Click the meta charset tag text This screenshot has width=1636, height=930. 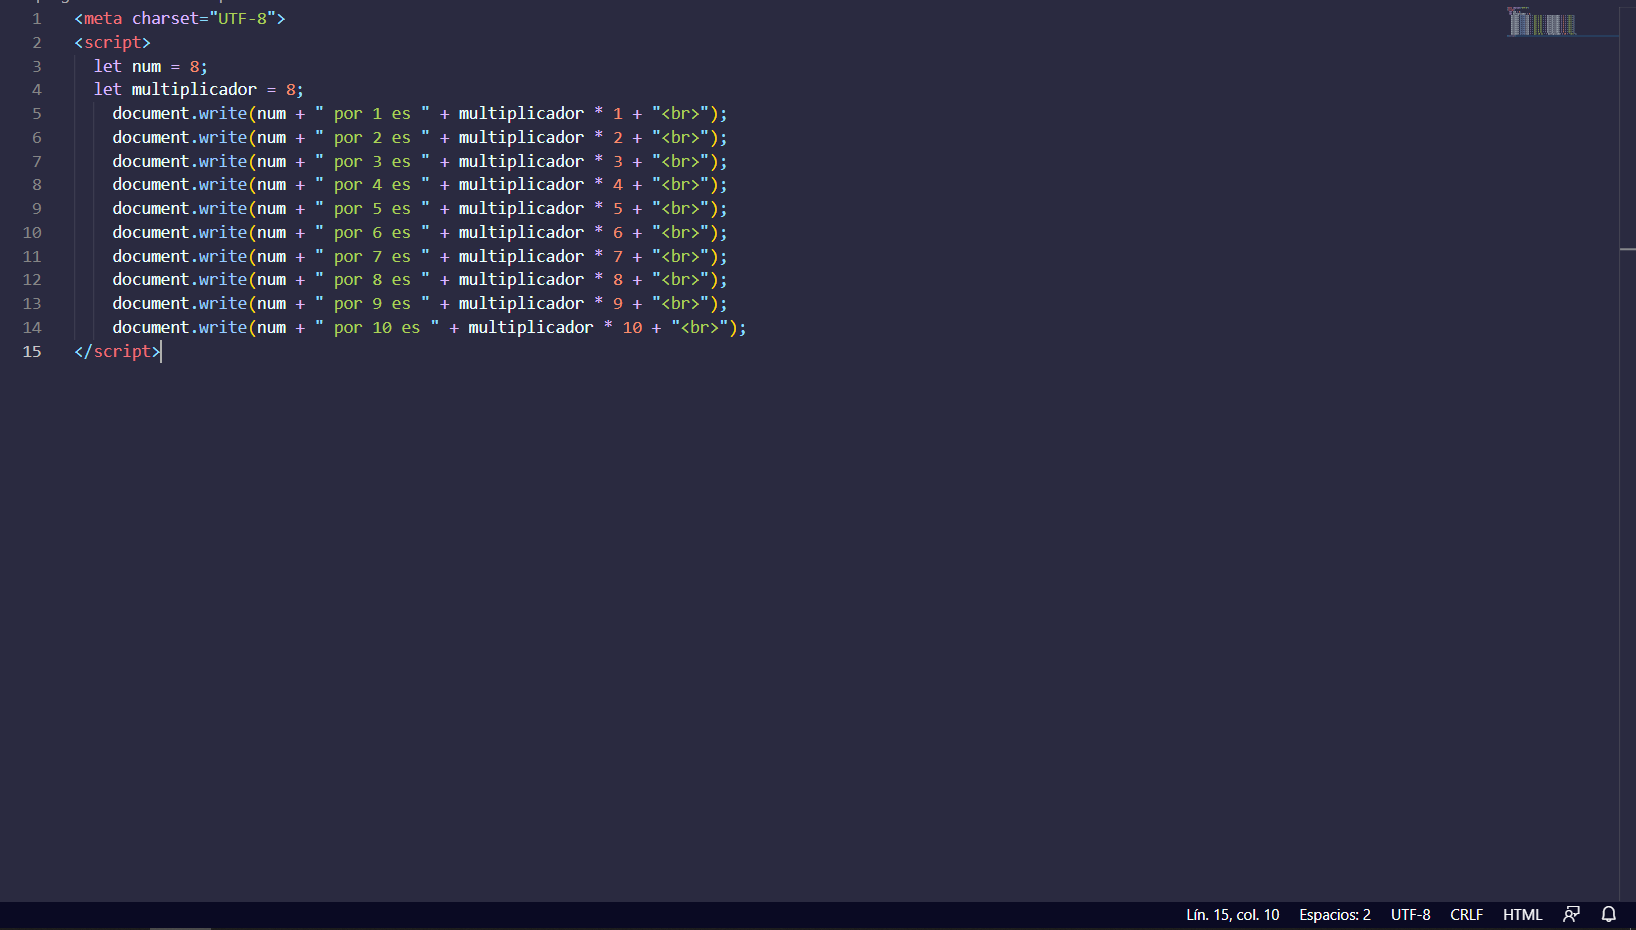click(180, 18)
